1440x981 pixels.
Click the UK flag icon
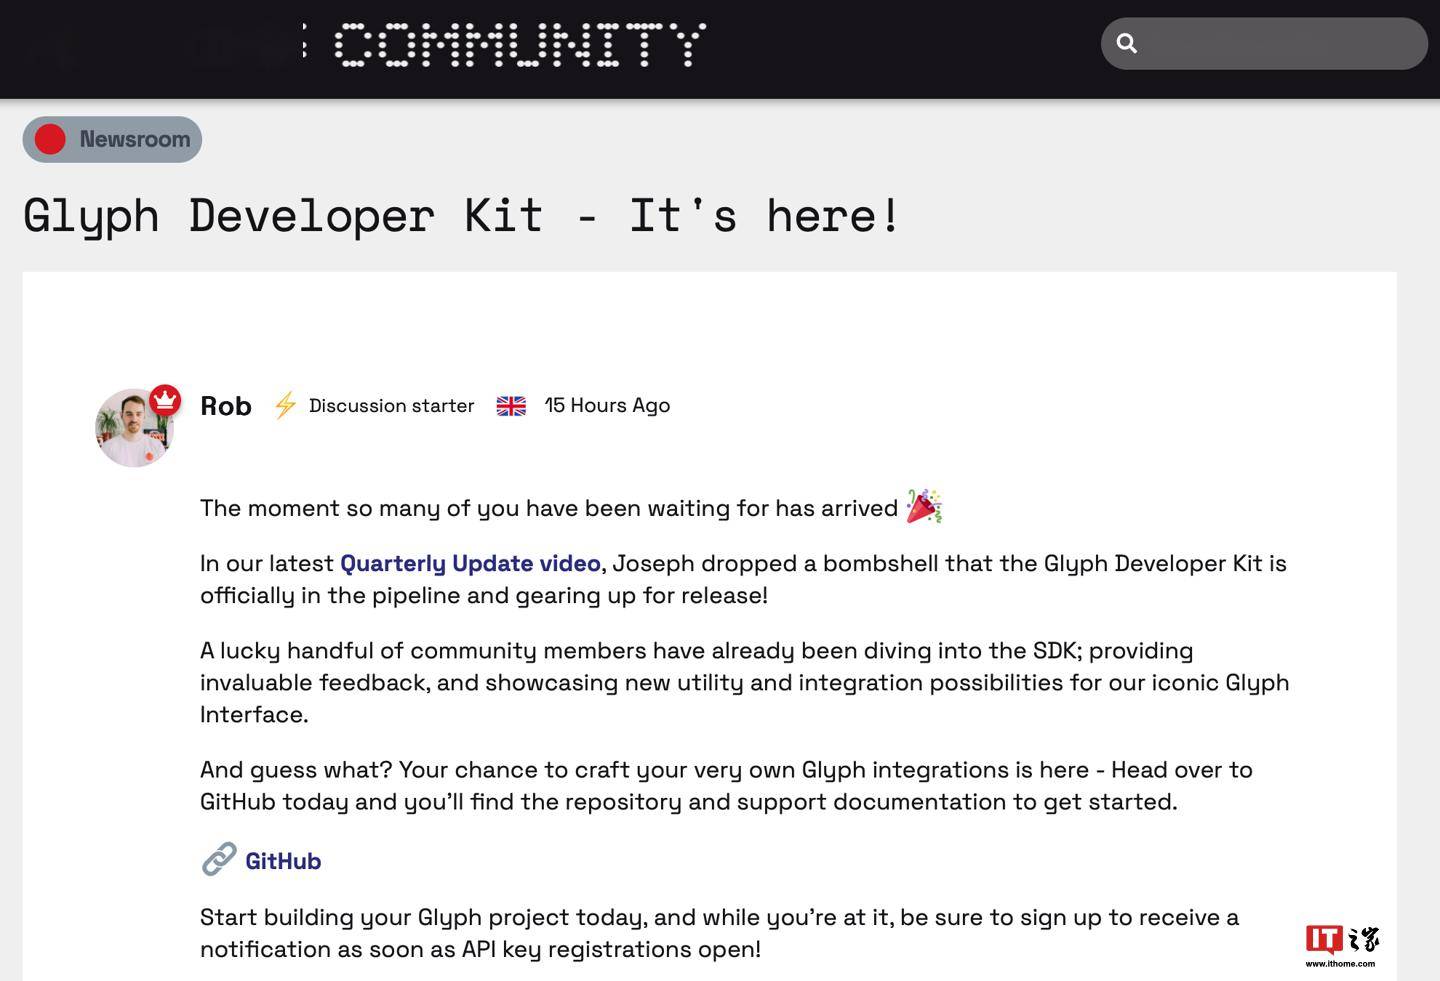pos(511,406)
